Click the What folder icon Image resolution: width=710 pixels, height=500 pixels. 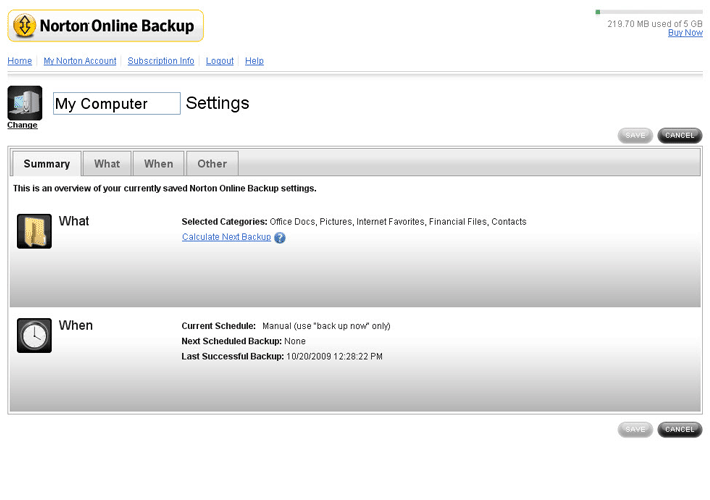tap(34, 231)
